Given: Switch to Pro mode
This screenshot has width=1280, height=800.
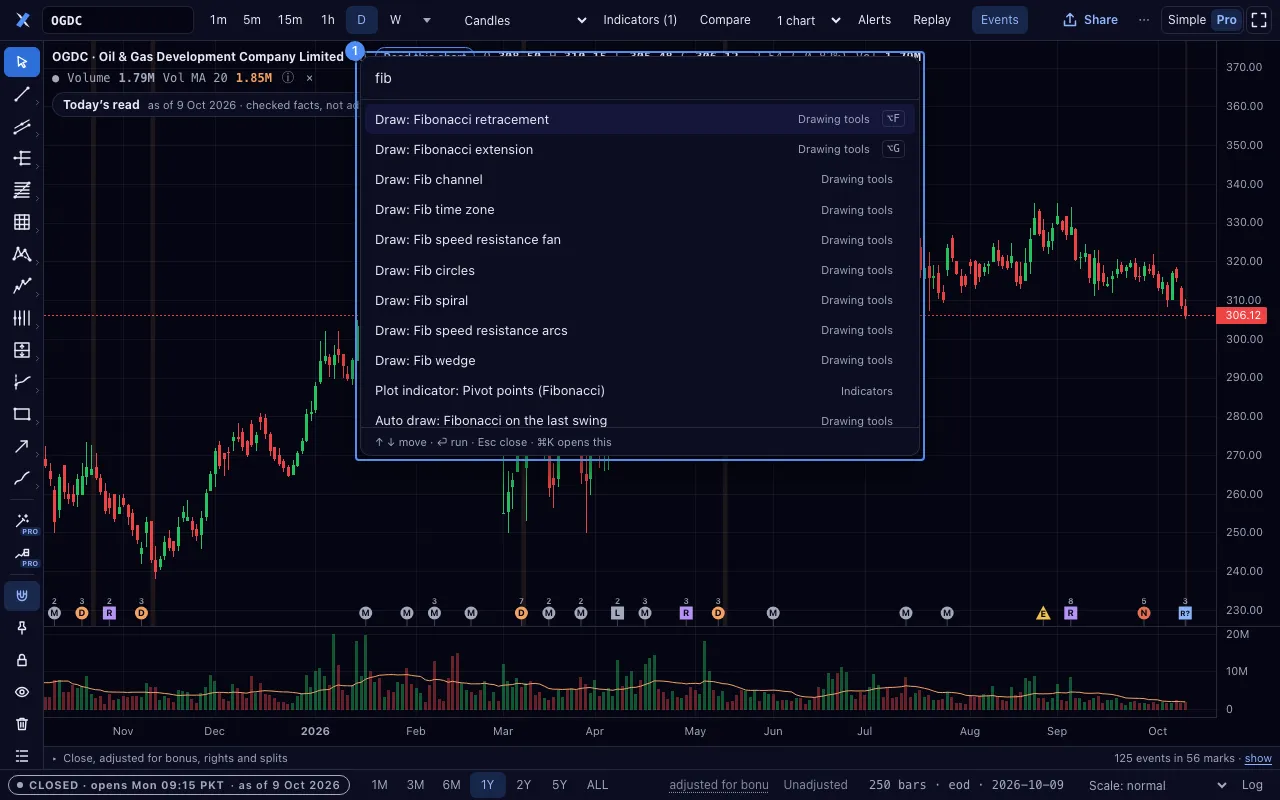Looking at the screenshot, I should pos(1225,20).
